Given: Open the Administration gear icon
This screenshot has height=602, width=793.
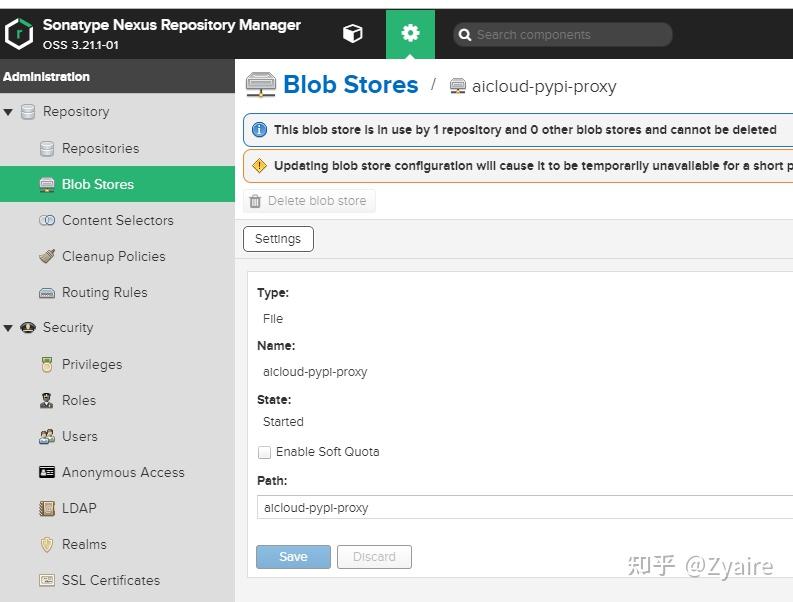Looking at the screenshot, I should [x=410, y=33].
